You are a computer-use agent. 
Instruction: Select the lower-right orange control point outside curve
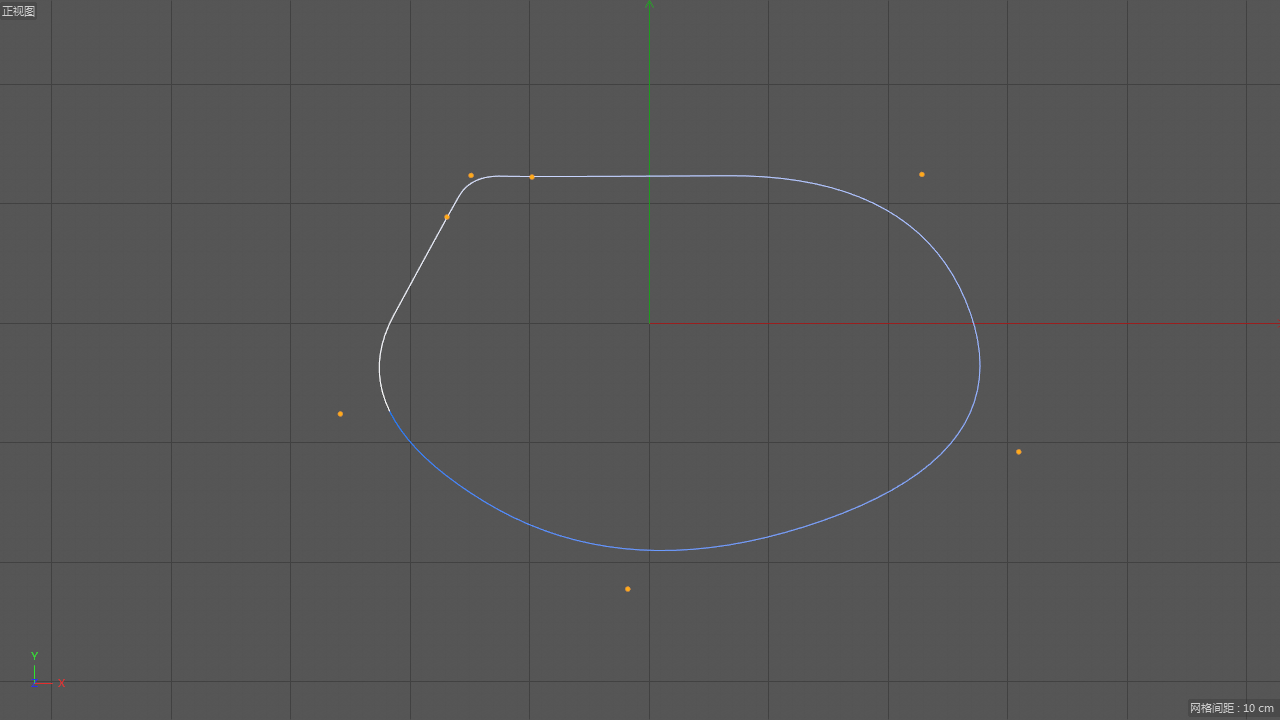(1019, 452)
